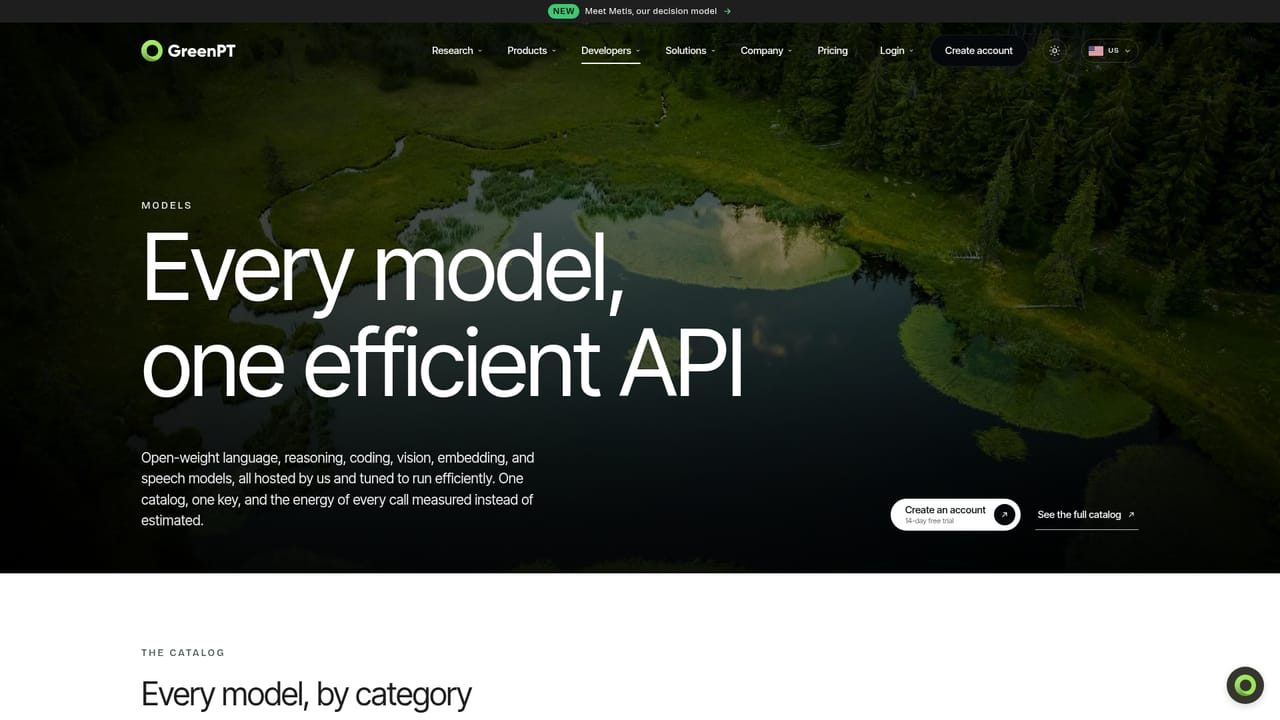Click the GreenPT wordmark text
The height and width of the screenshot is (720, 1280).
[202, 51]
